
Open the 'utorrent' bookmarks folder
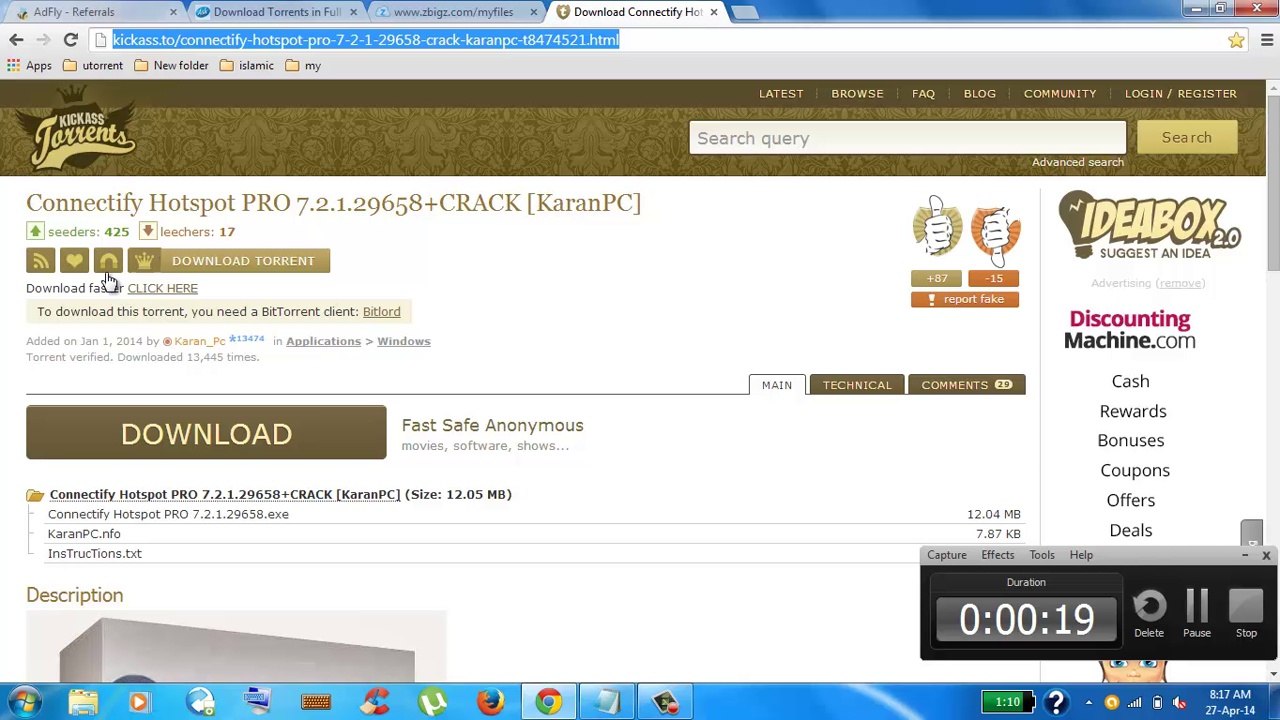point(92,66)
